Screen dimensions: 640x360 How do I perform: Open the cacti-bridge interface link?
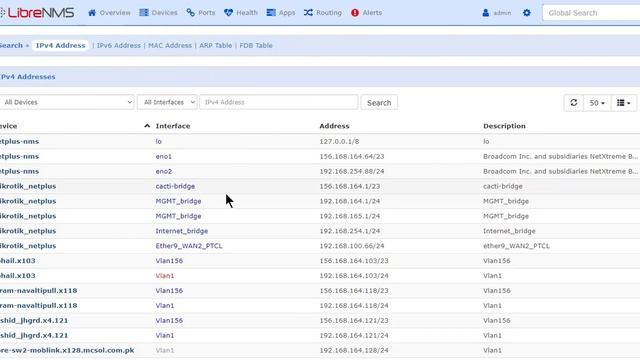[175, 186]
